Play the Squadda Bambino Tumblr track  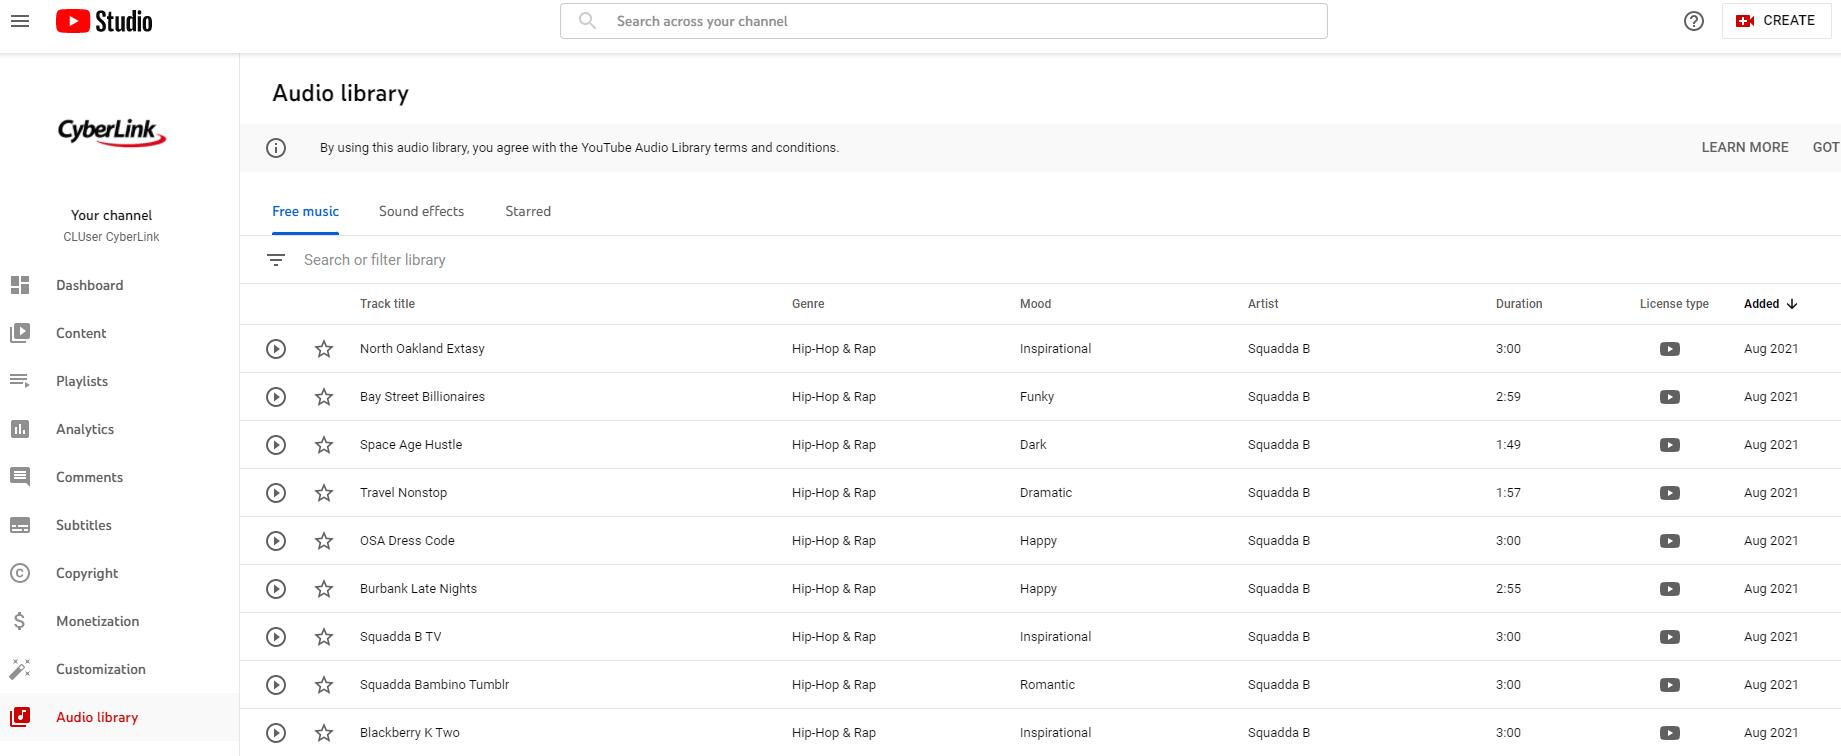(x=276, y=685)
